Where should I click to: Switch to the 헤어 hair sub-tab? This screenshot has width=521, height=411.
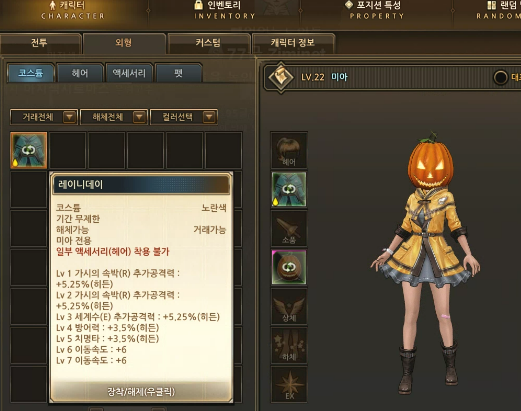coord(80,73)
